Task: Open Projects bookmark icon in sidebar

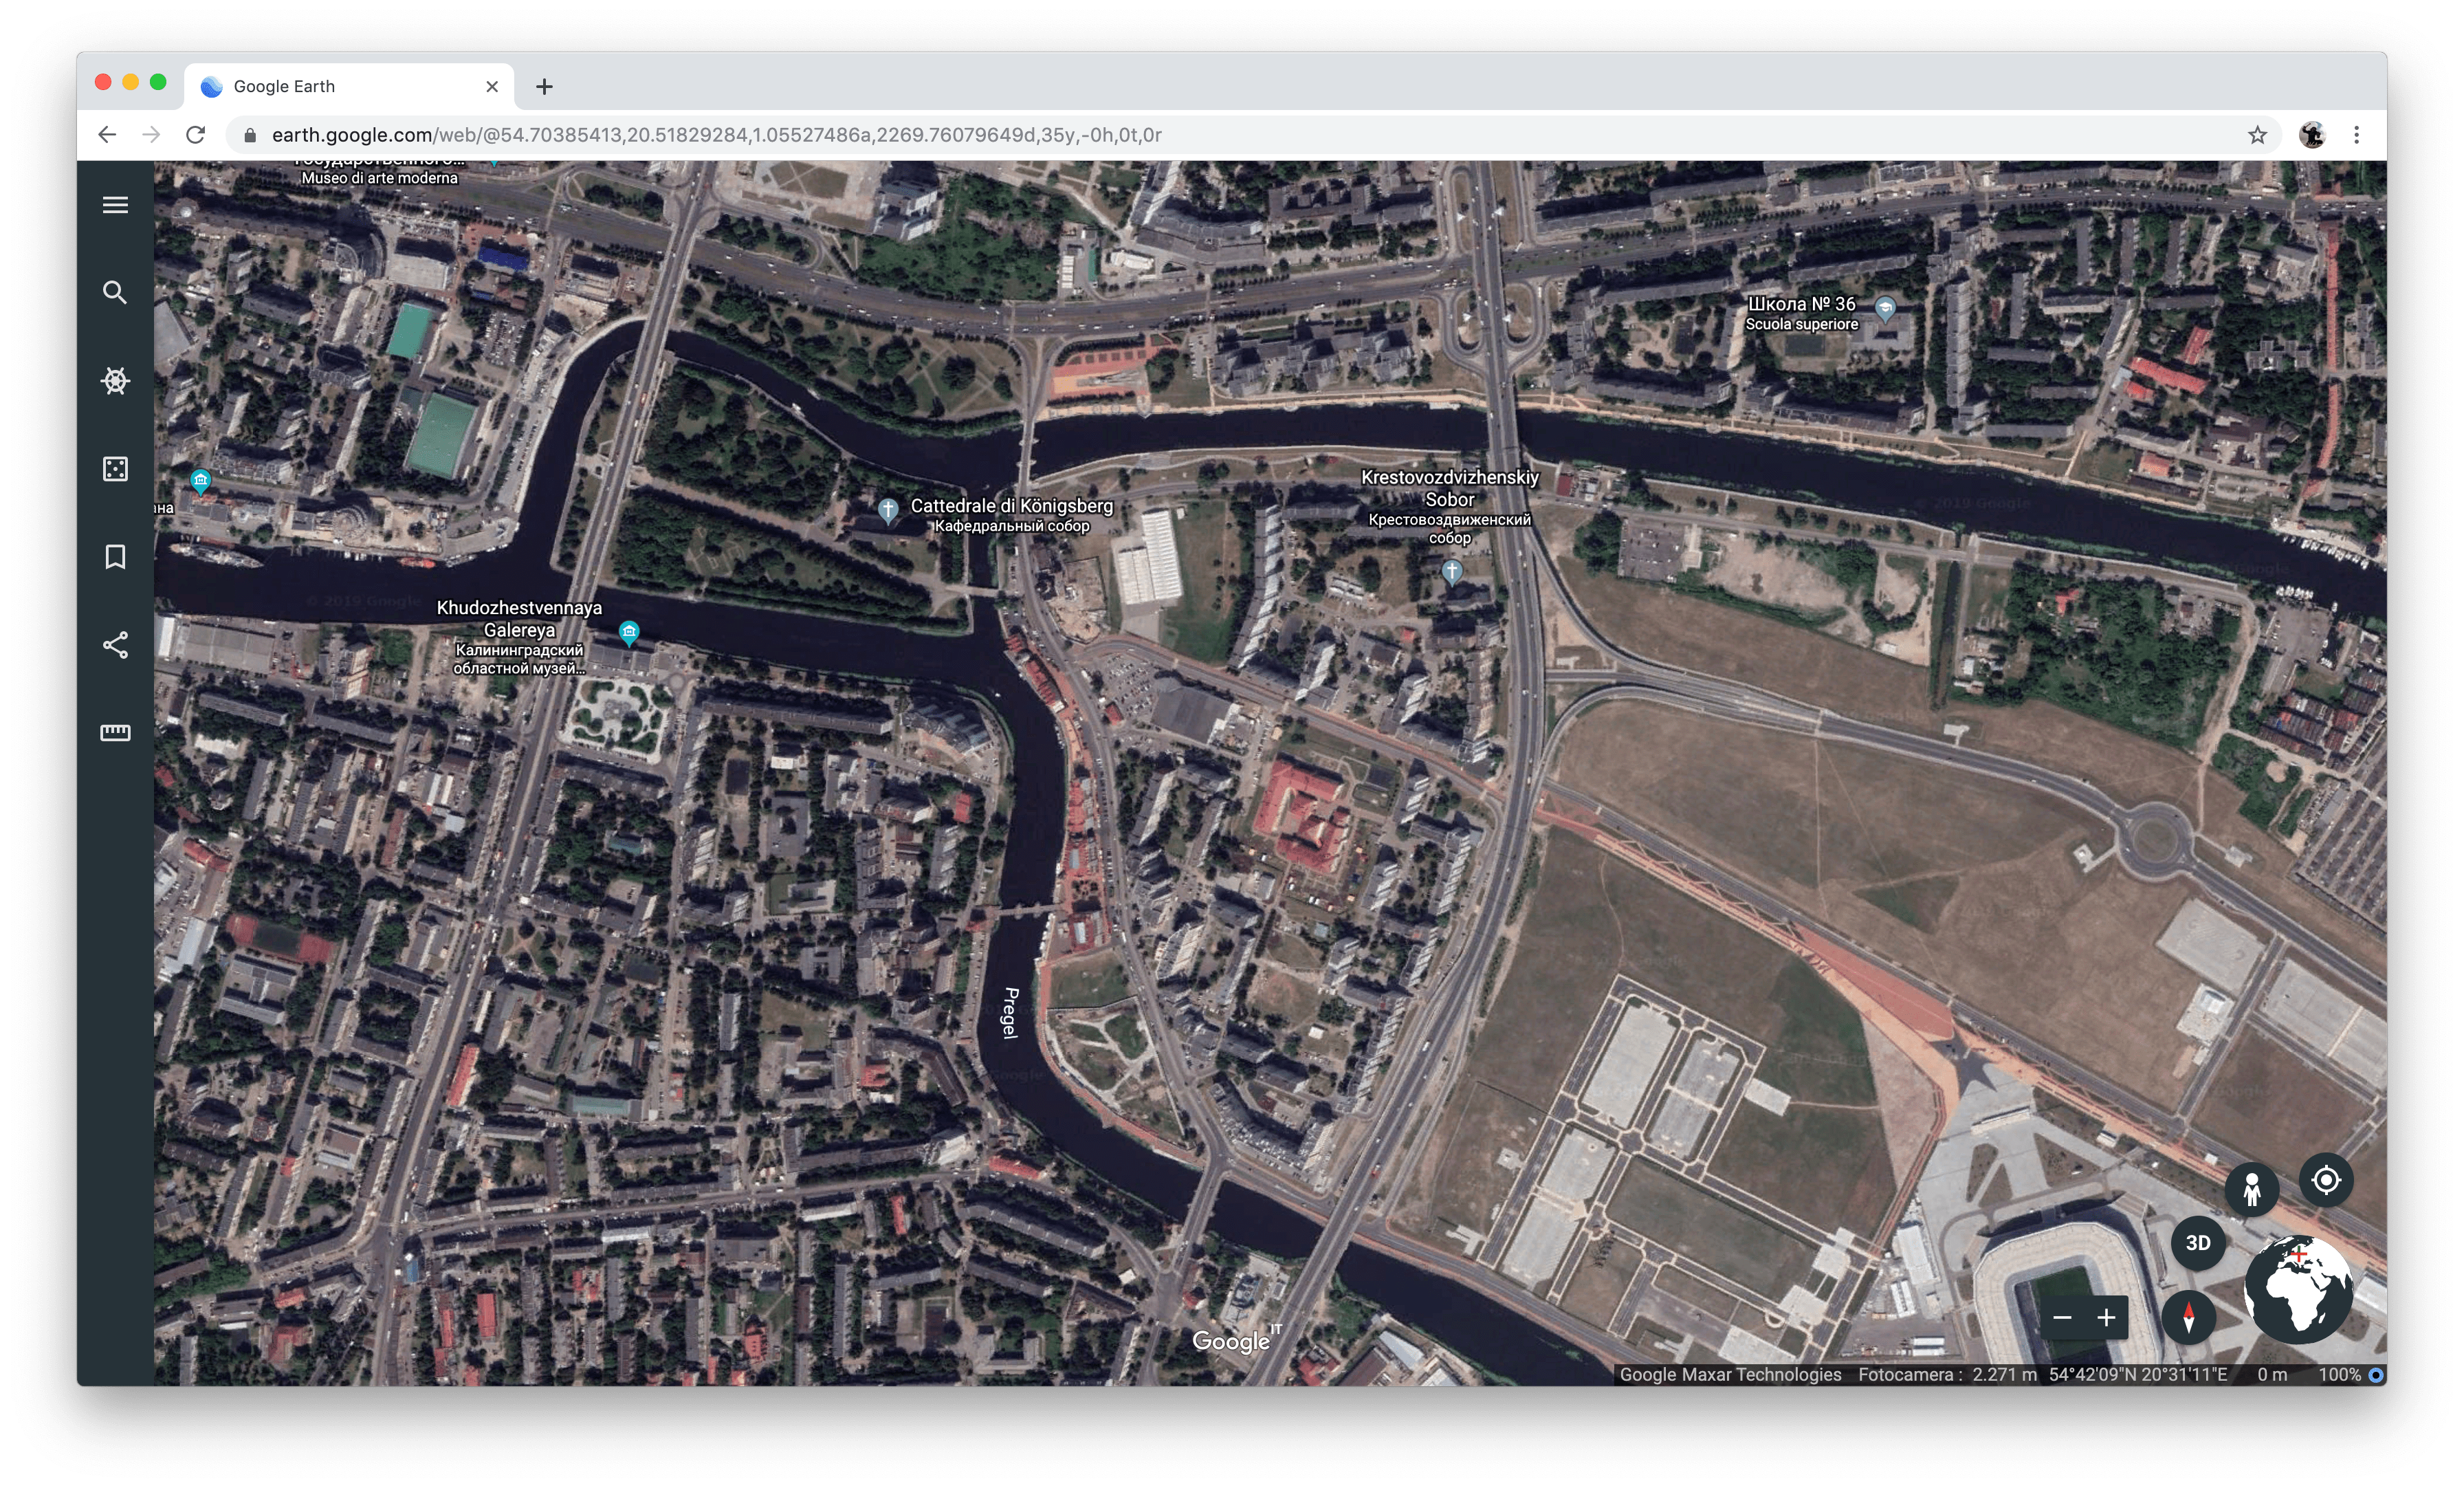Action: coord(115,557)
